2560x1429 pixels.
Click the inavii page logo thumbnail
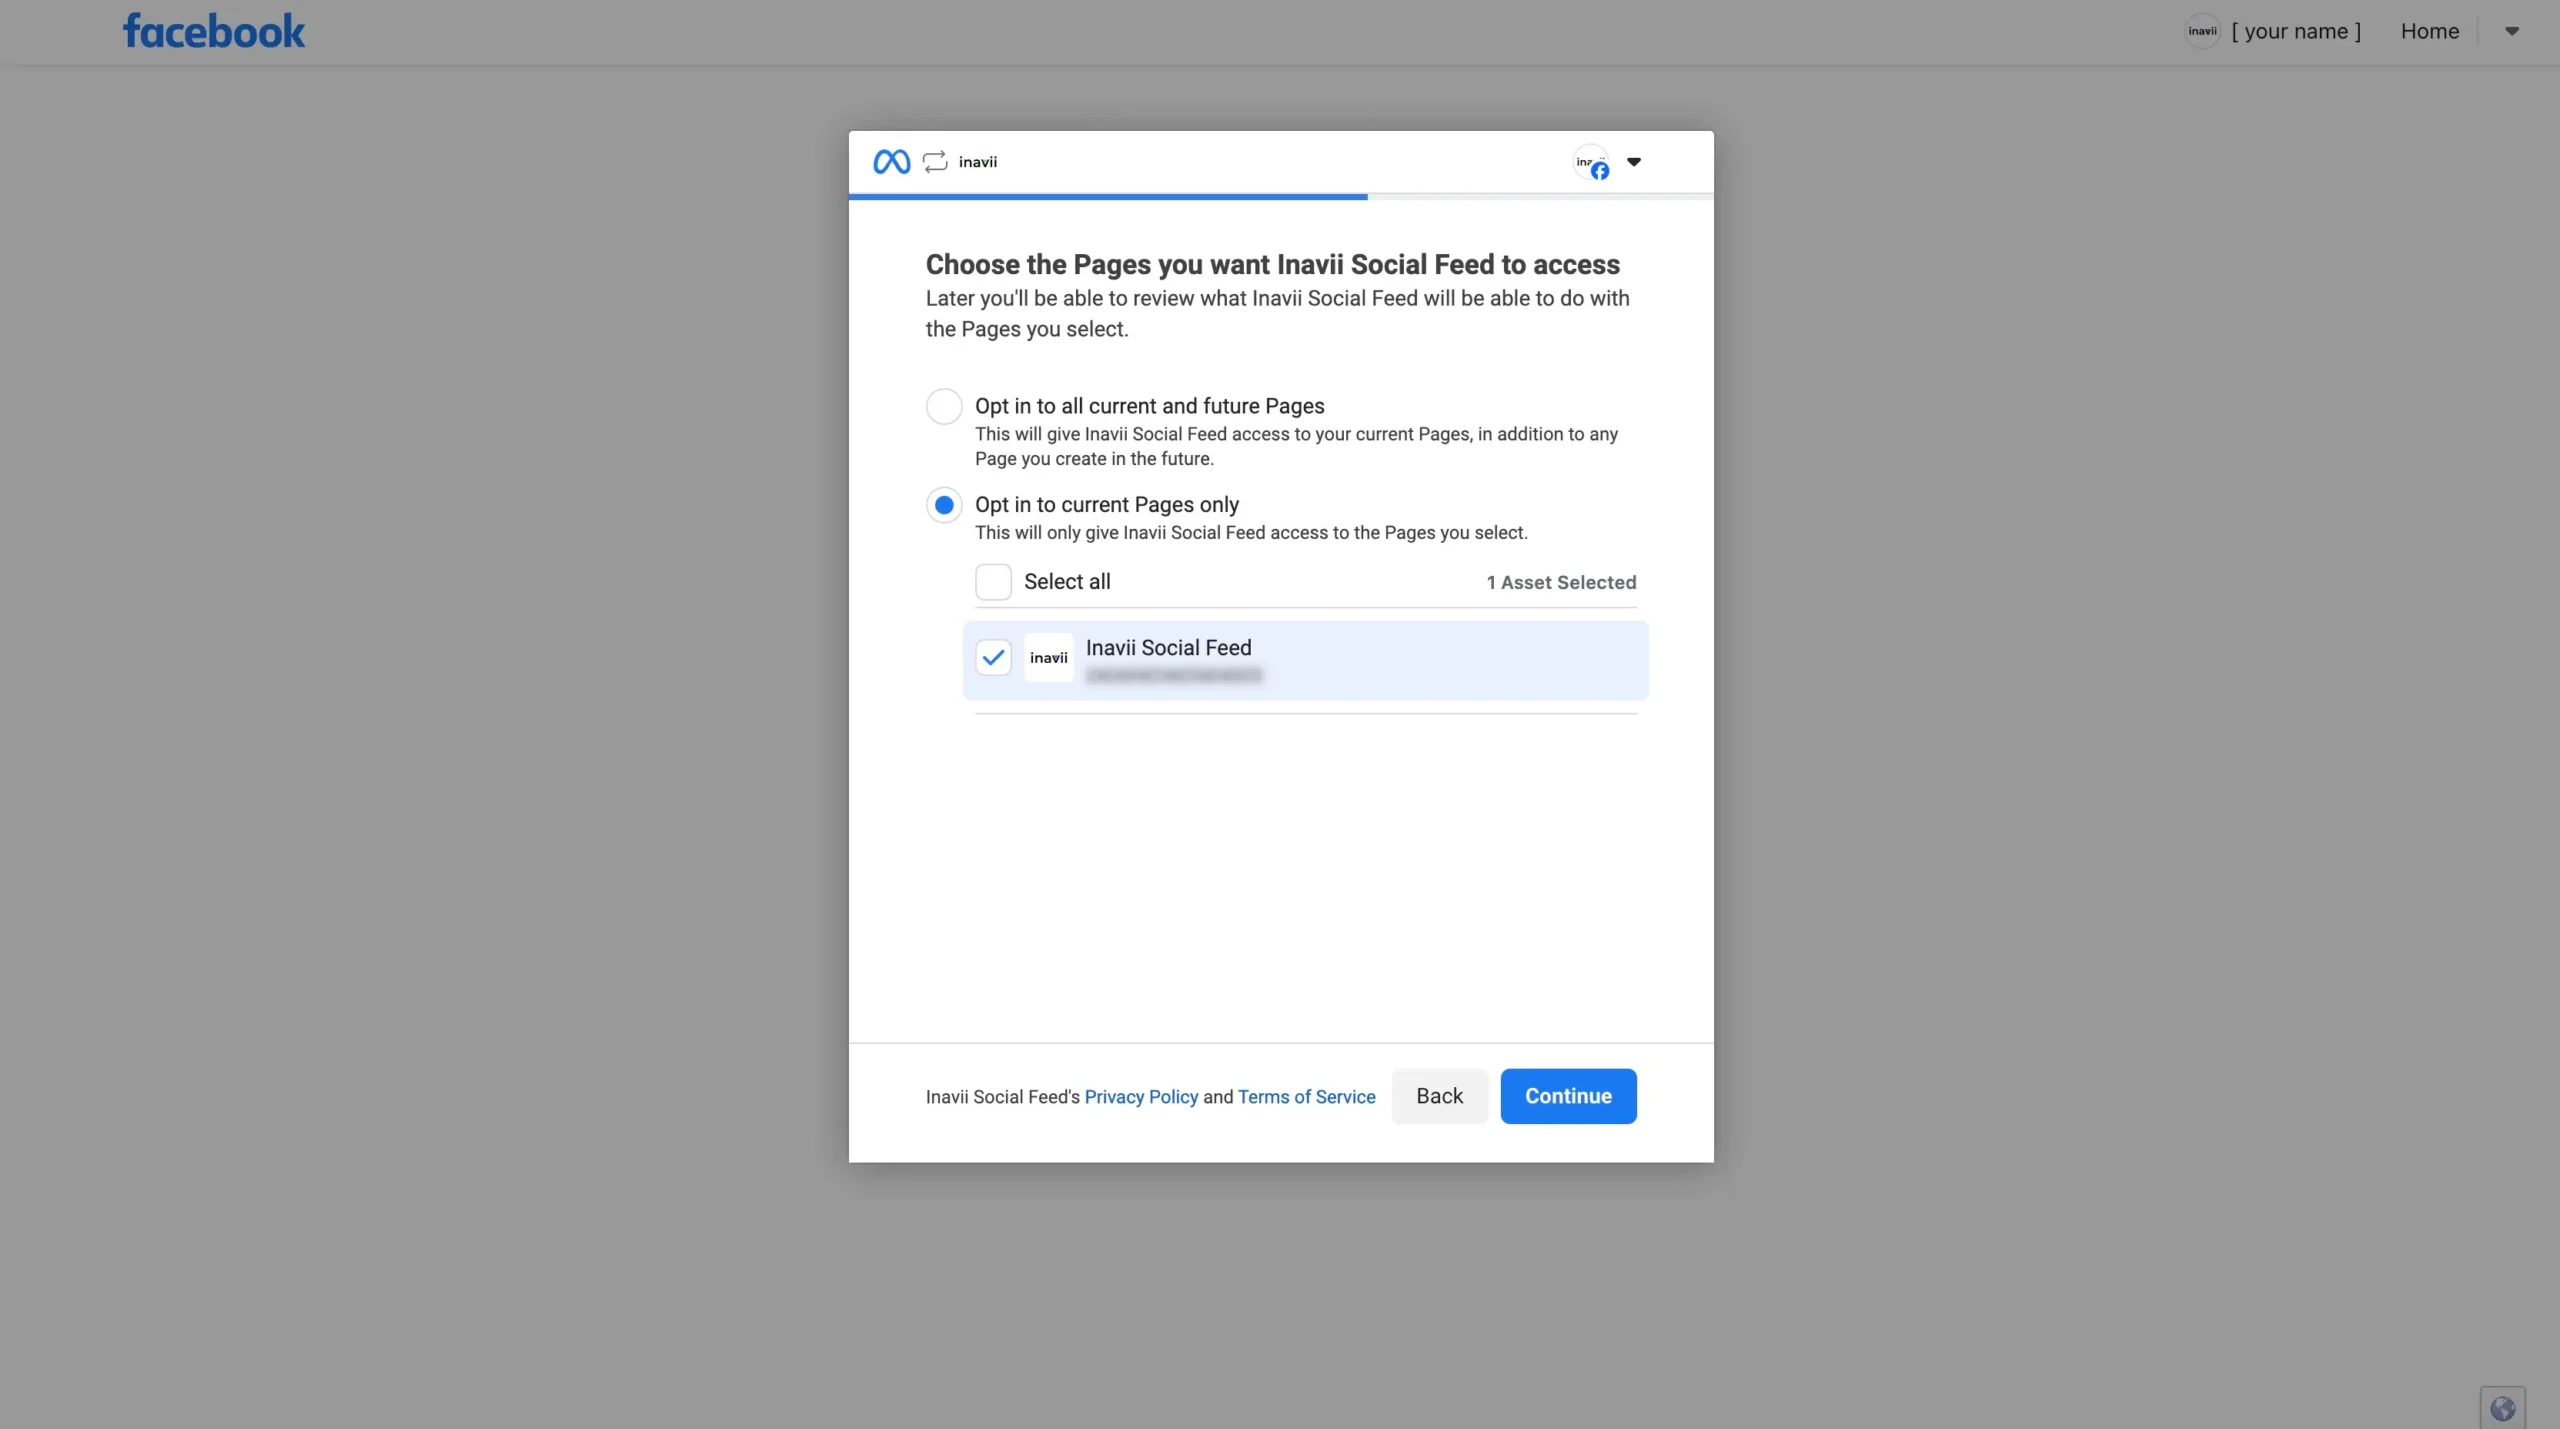click(1048, 658)
